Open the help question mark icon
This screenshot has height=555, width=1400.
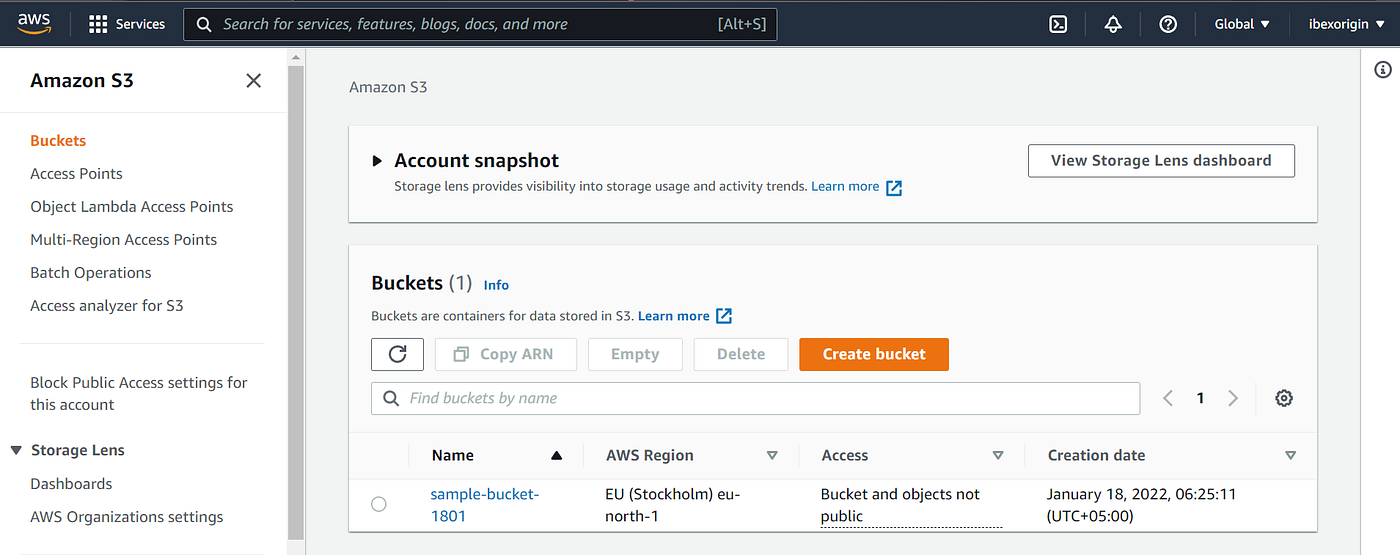[x=1168, y=24]
